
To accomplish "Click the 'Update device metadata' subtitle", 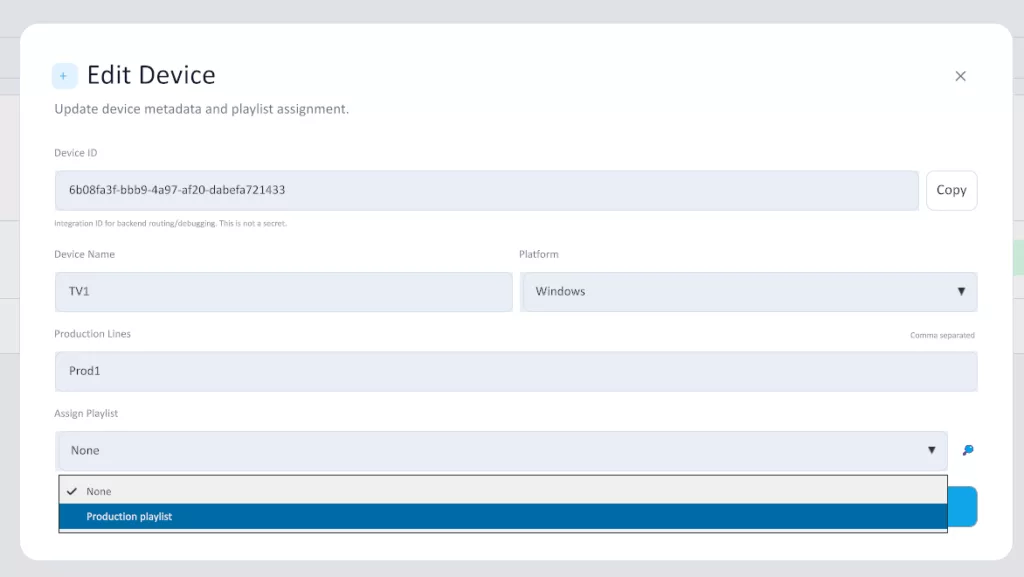I will pyautogui.click(x=202, y=109).
